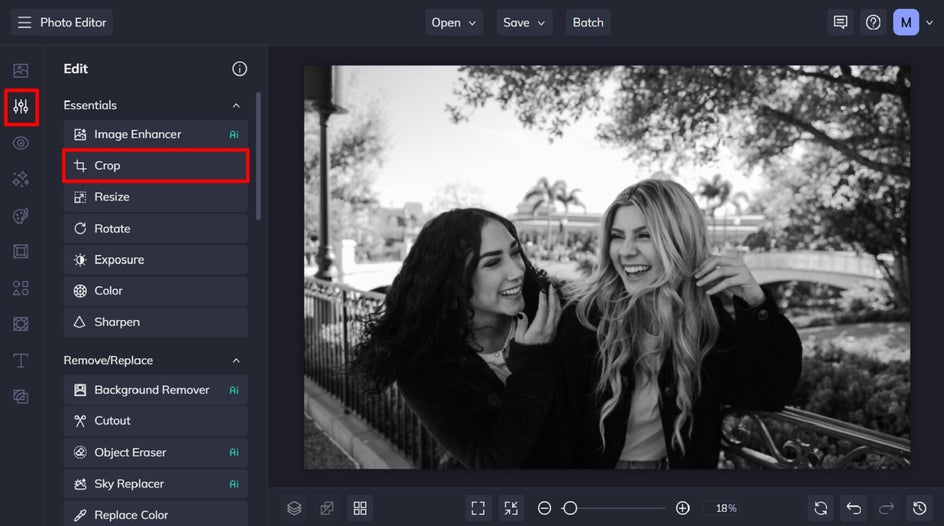Open the Sky Replacer tool
Image resolution: width=944 pixels, height=526 pixels.
pyautogui.click(x=155, y=484)
